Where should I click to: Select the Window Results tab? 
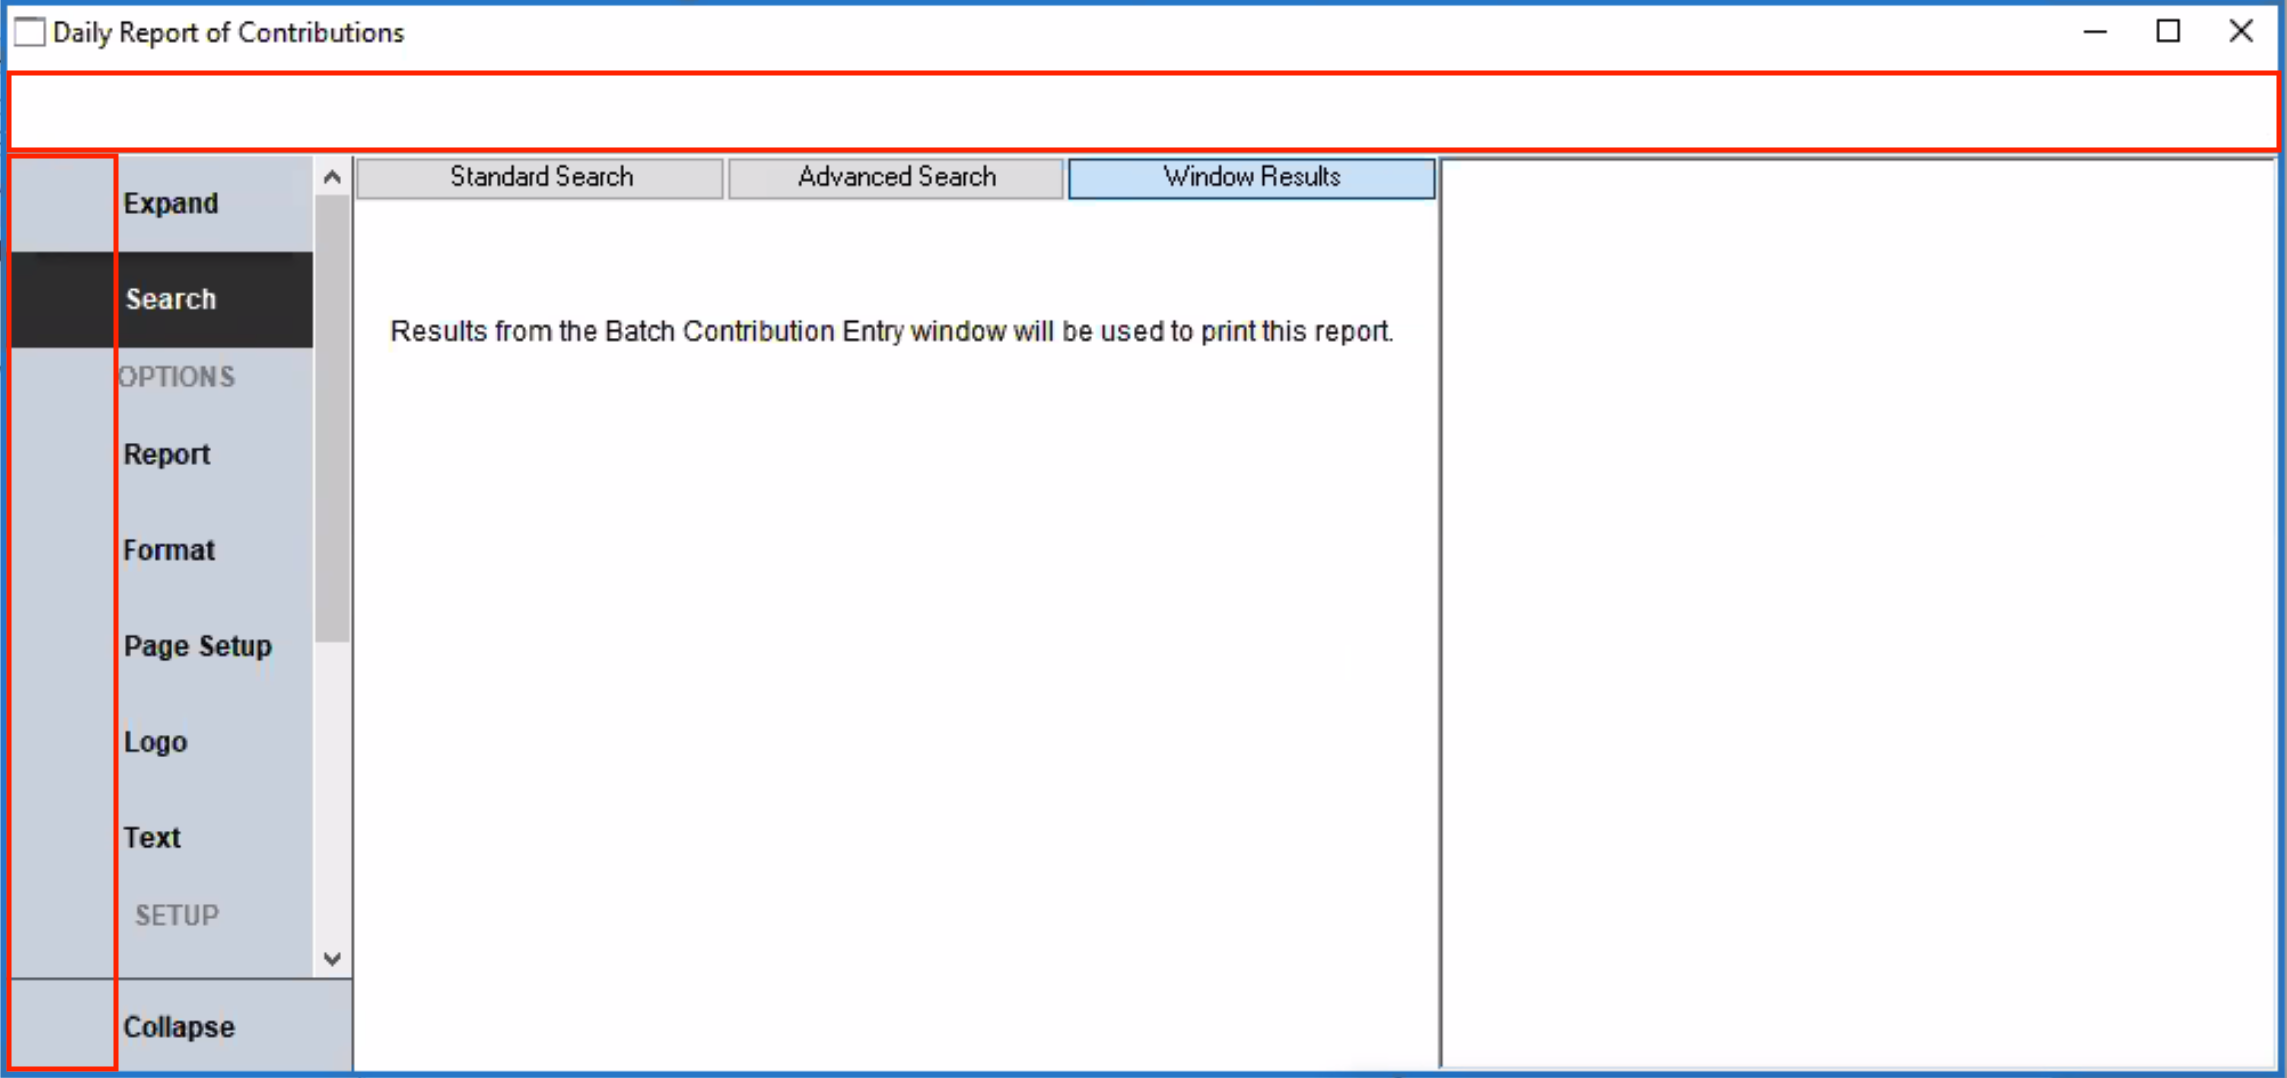pyautogui.click(x=1251, y=178)
